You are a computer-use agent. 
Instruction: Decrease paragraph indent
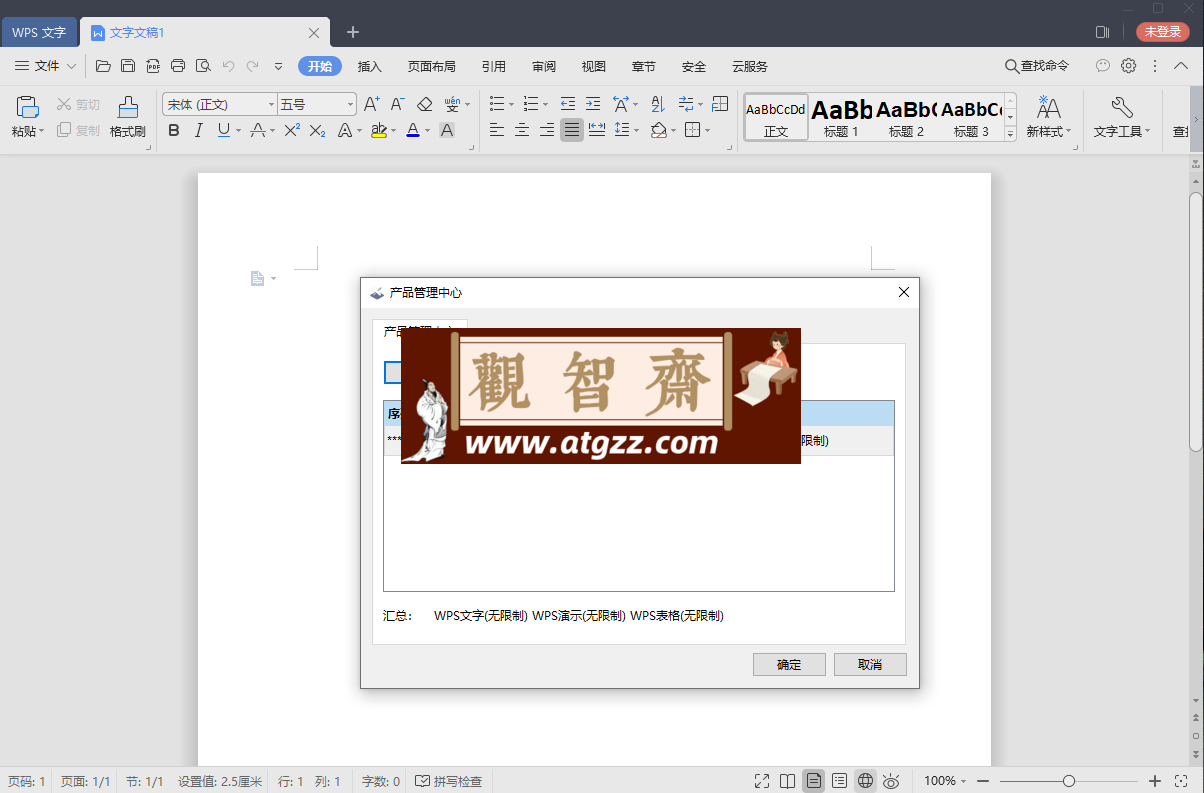568,104
